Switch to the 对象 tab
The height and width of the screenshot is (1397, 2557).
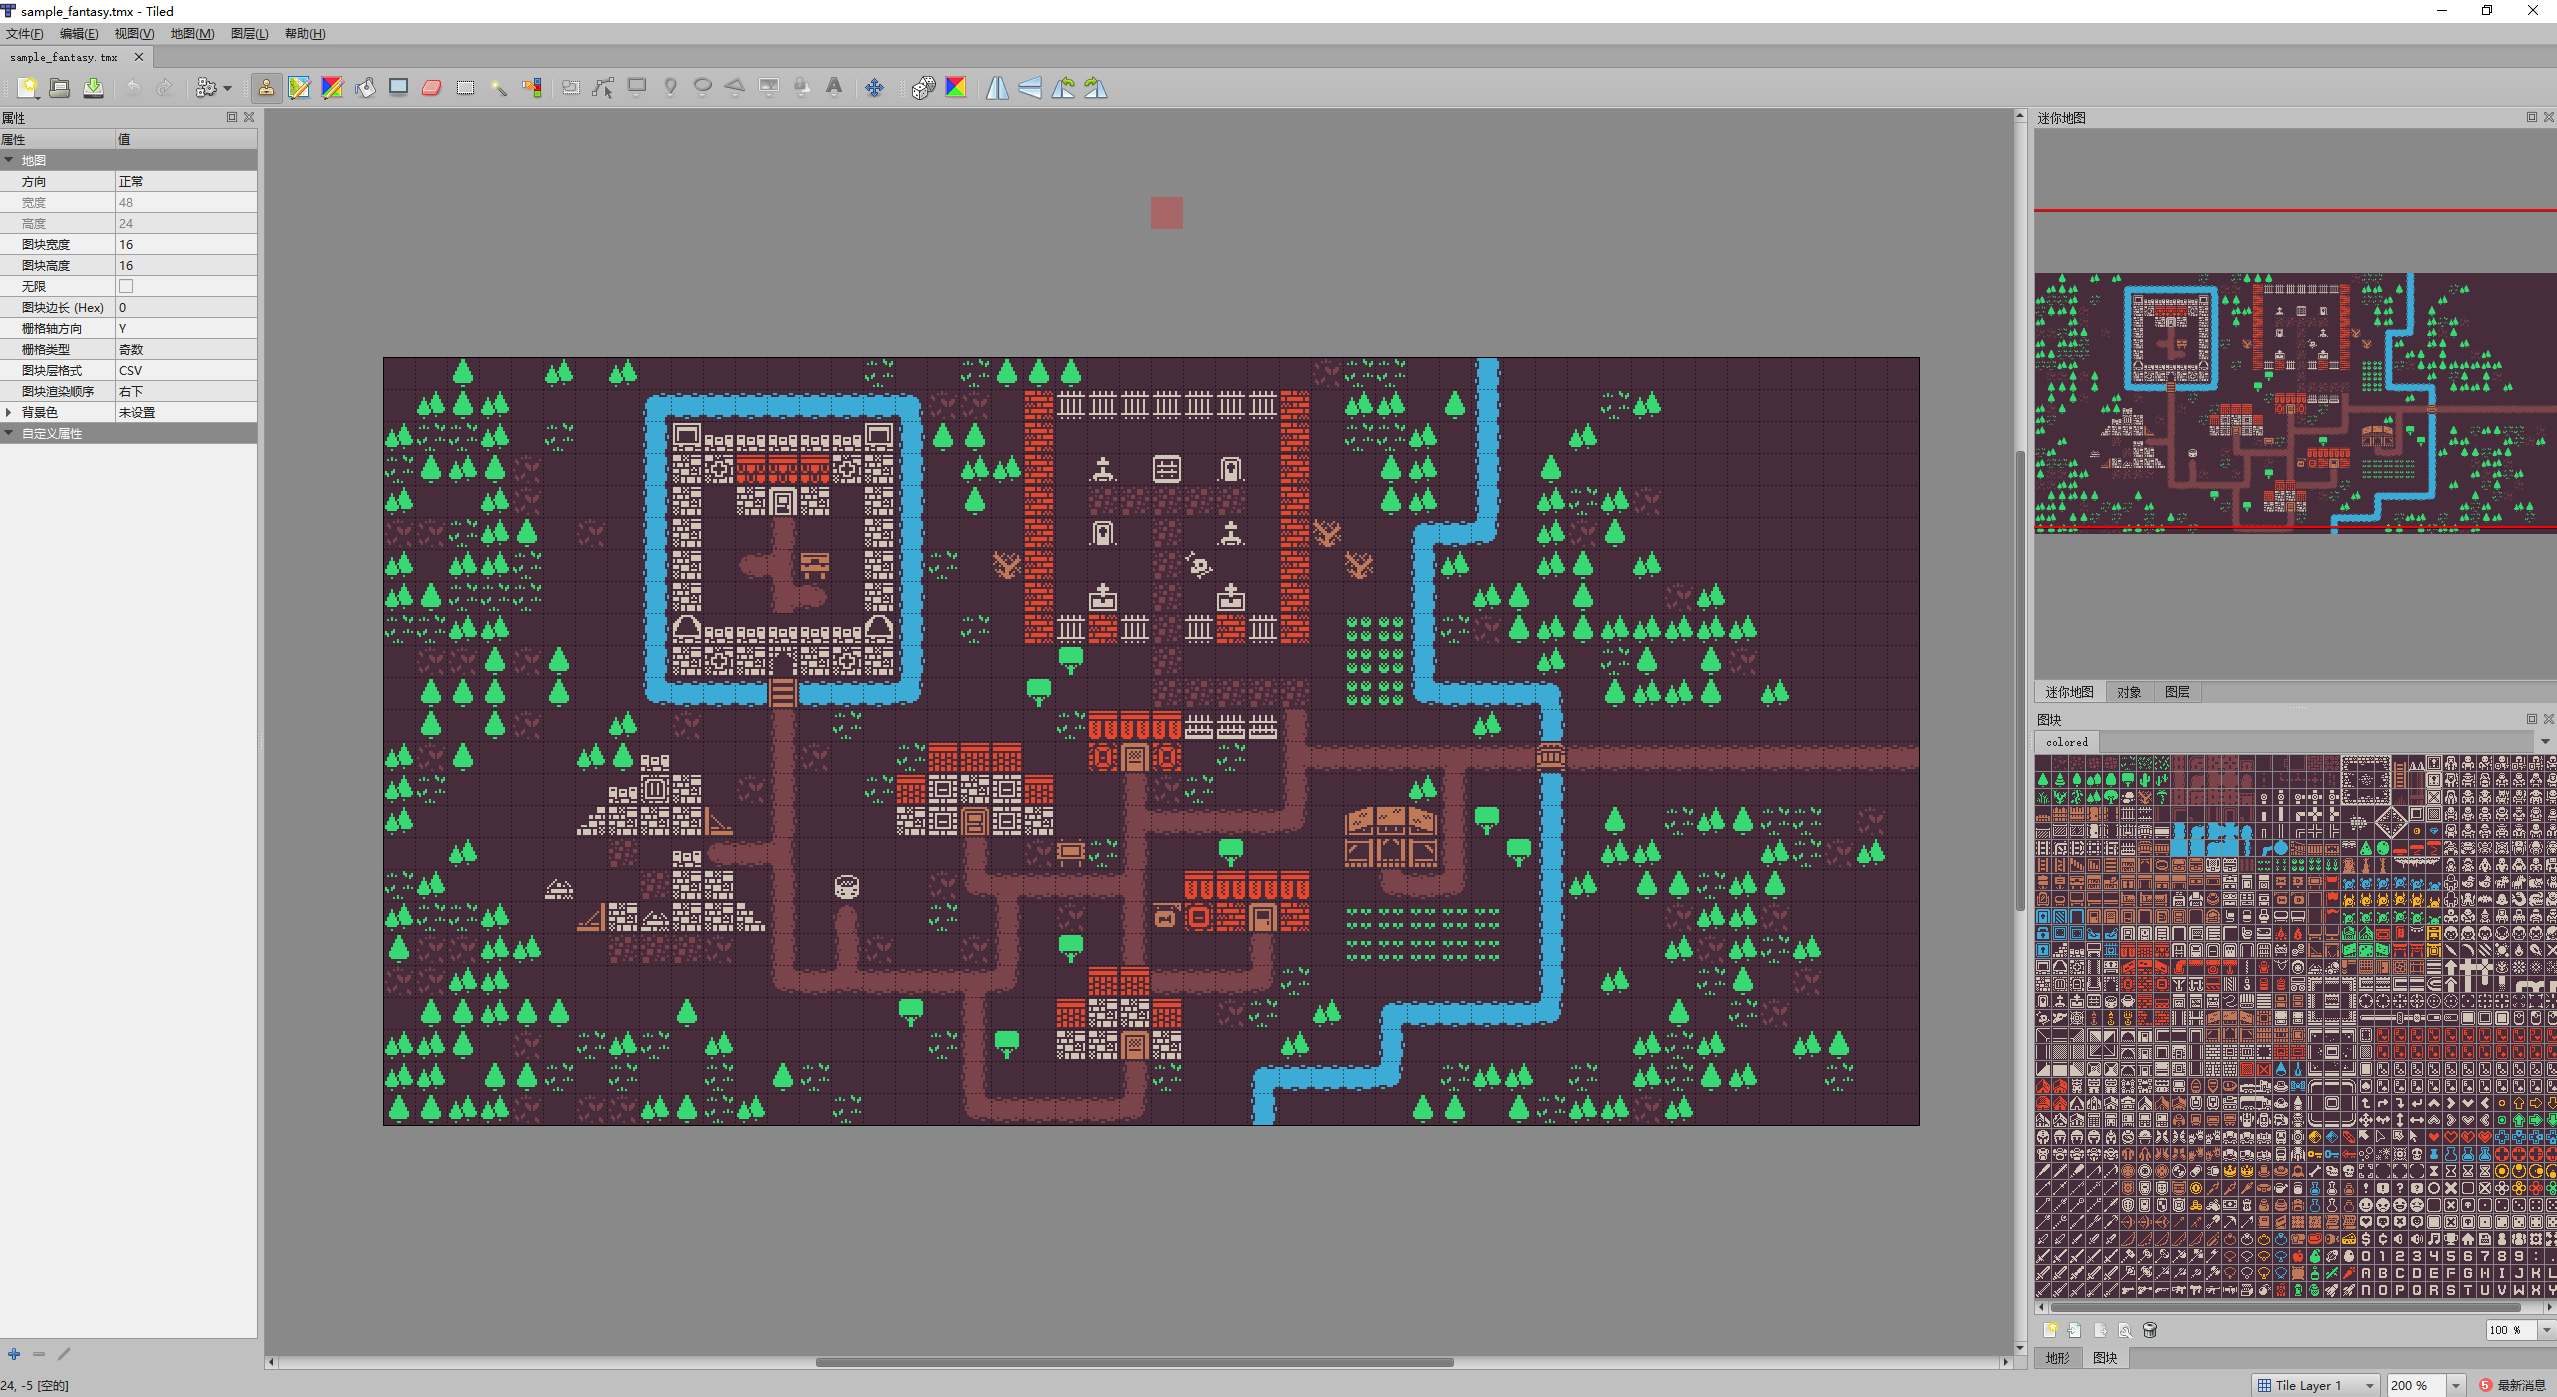tap(2129, 692)
